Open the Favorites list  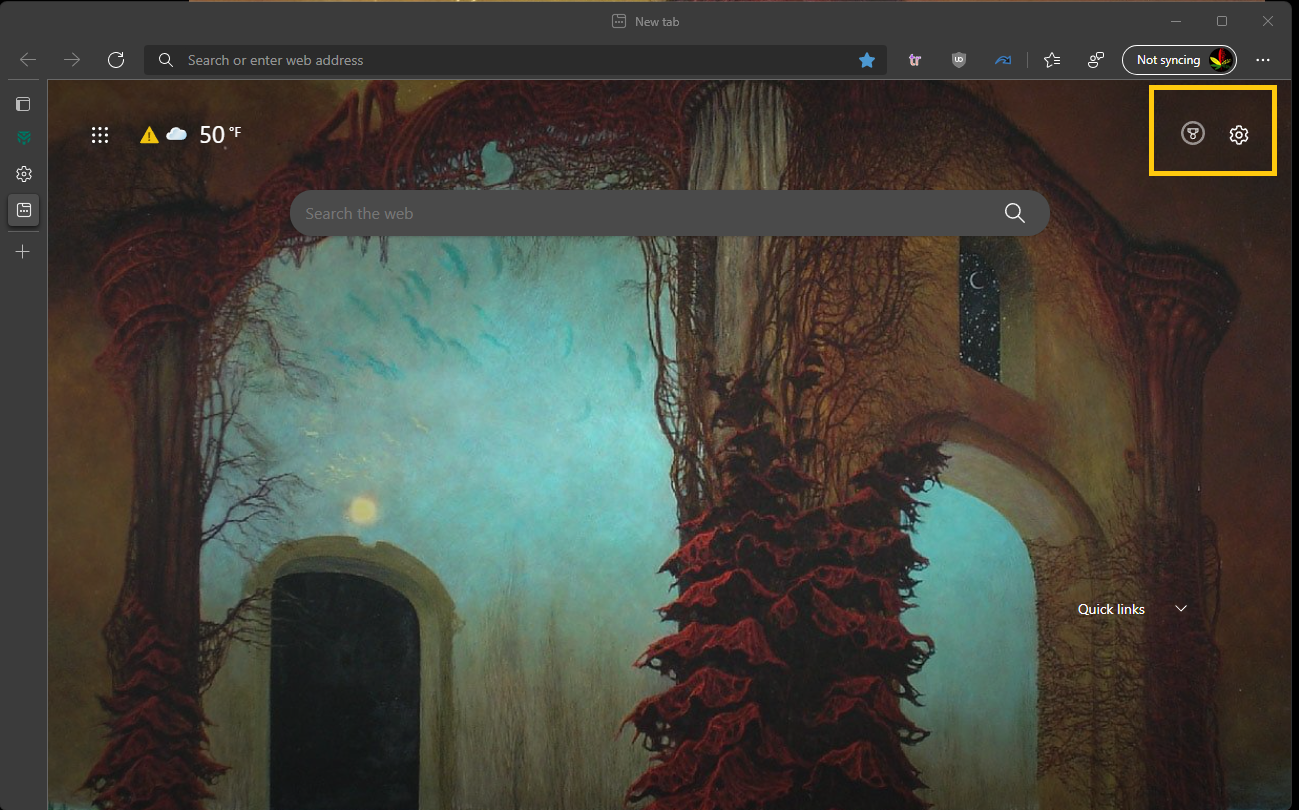click(x=1052, y=60)
